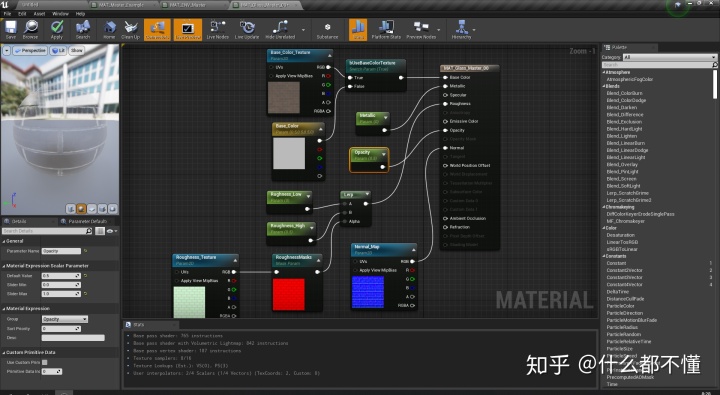
Task: Click the Emissive Color input pin
Action: pyautogui.click(x=445, y=121)
